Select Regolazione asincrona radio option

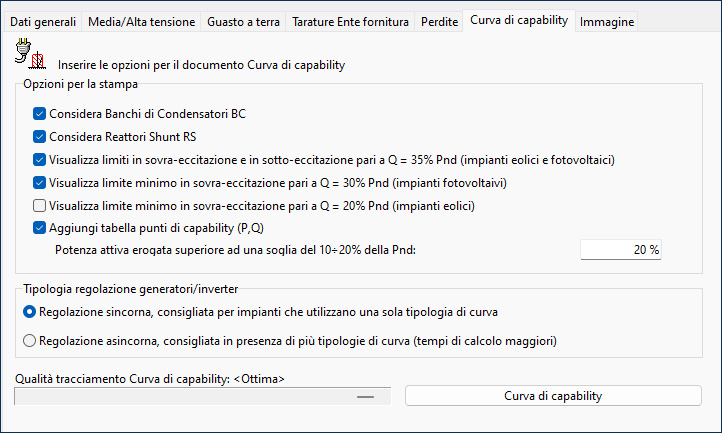click(29, 341)
